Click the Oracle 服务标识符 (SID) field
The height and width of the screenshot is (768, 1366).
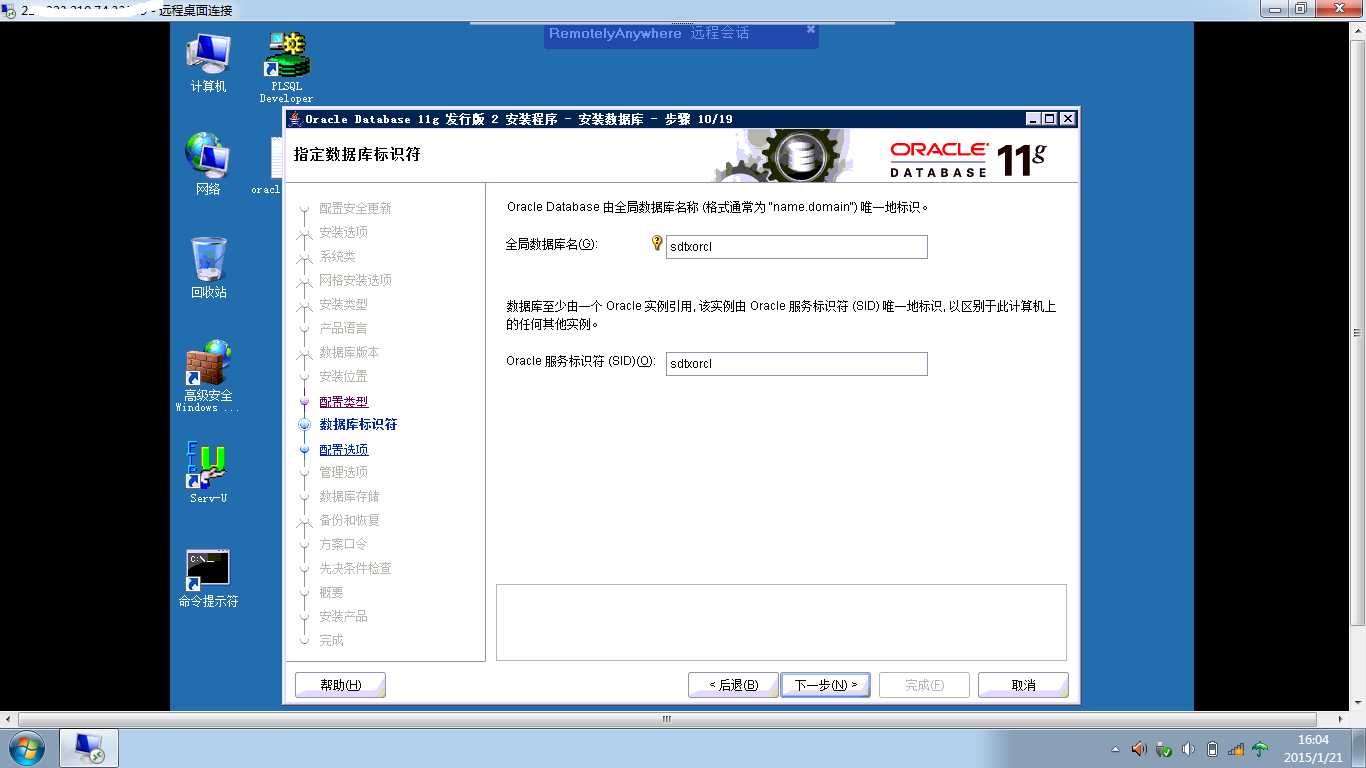pyautogui.click(x=797, y=364)
